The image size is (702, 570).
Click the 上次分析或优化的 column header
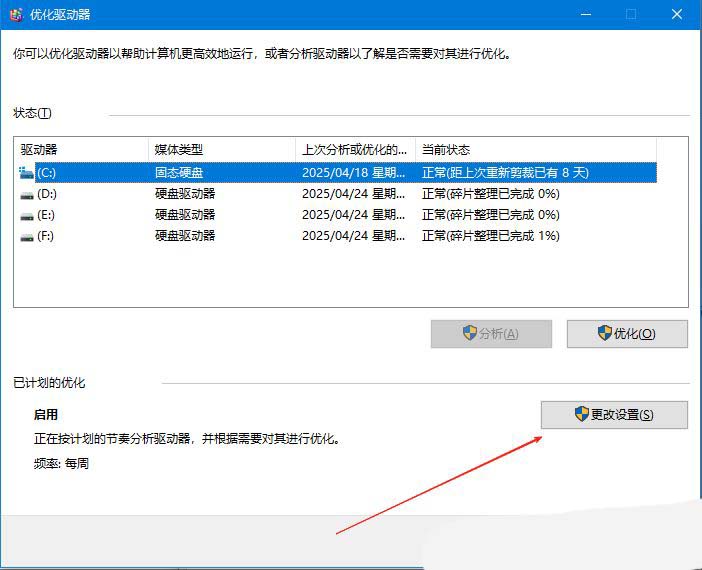coord(355,149)
